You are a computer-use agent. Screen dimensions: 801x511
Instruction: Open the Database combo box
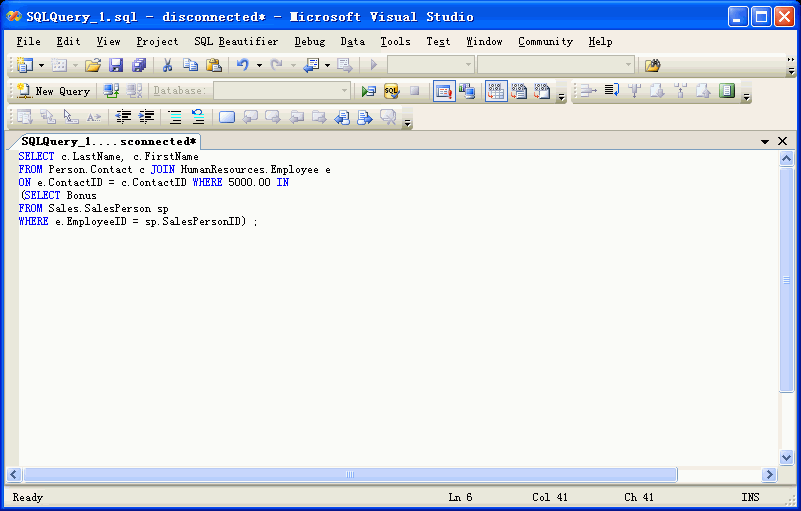(282, 91)
